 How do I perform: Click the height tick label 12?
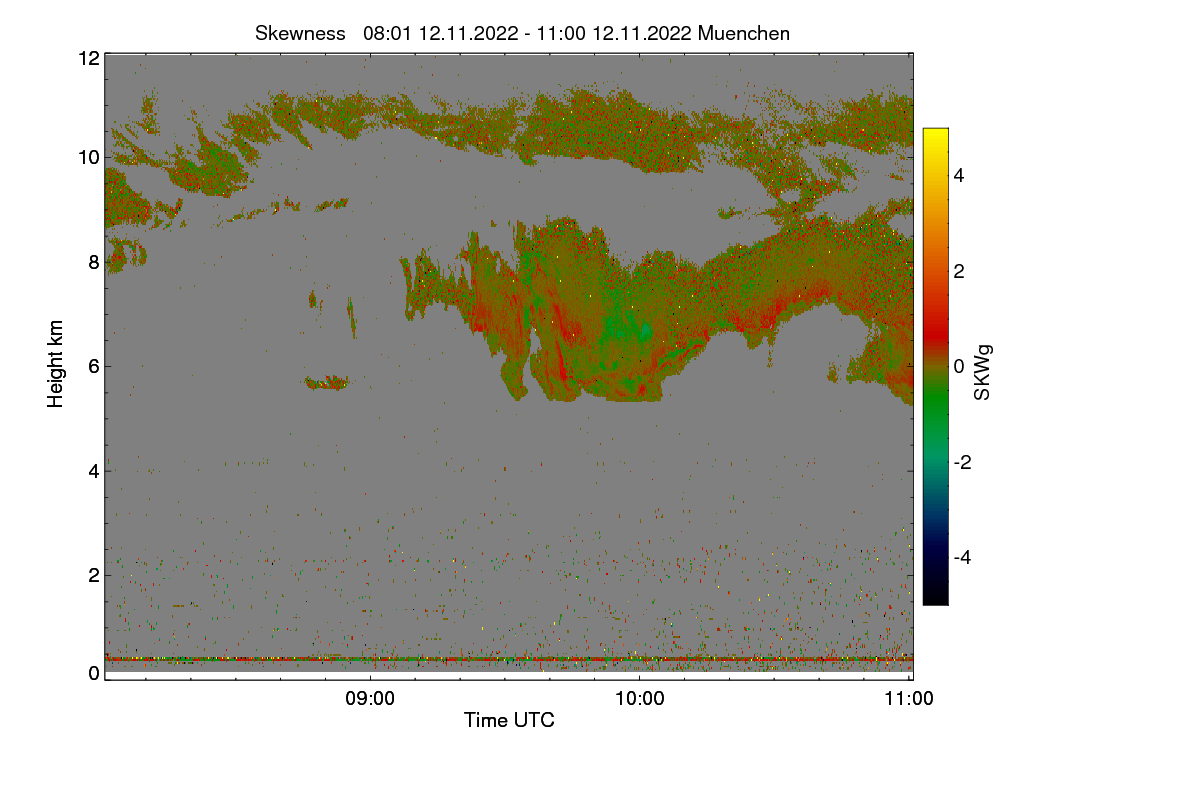88,58
